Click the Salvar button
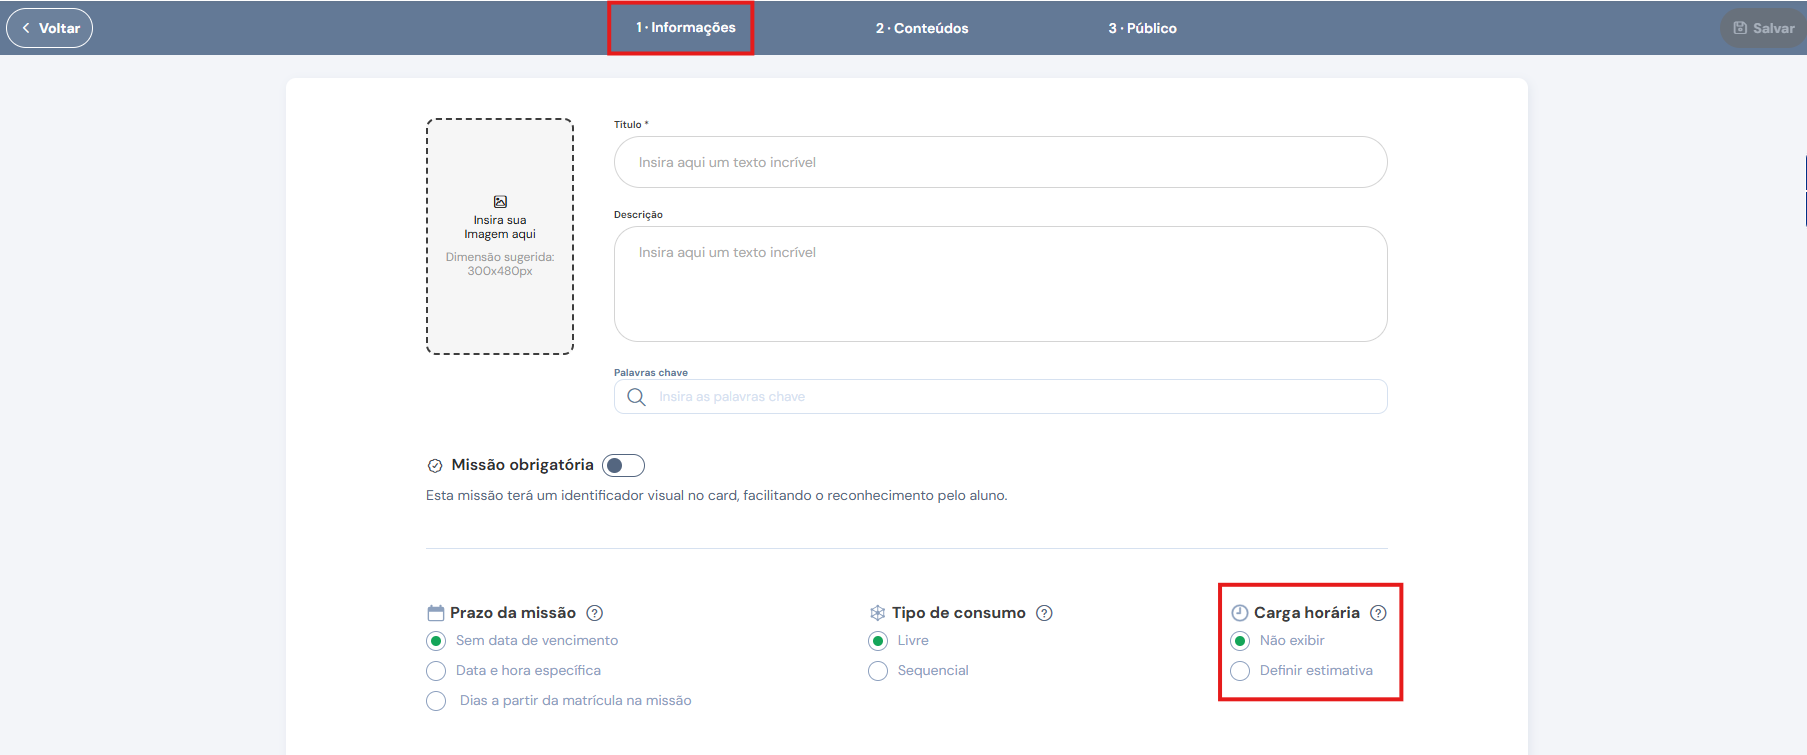The width and height of the screenshot is (1807, 755). pyautogui.click(x=1764, y=28)
